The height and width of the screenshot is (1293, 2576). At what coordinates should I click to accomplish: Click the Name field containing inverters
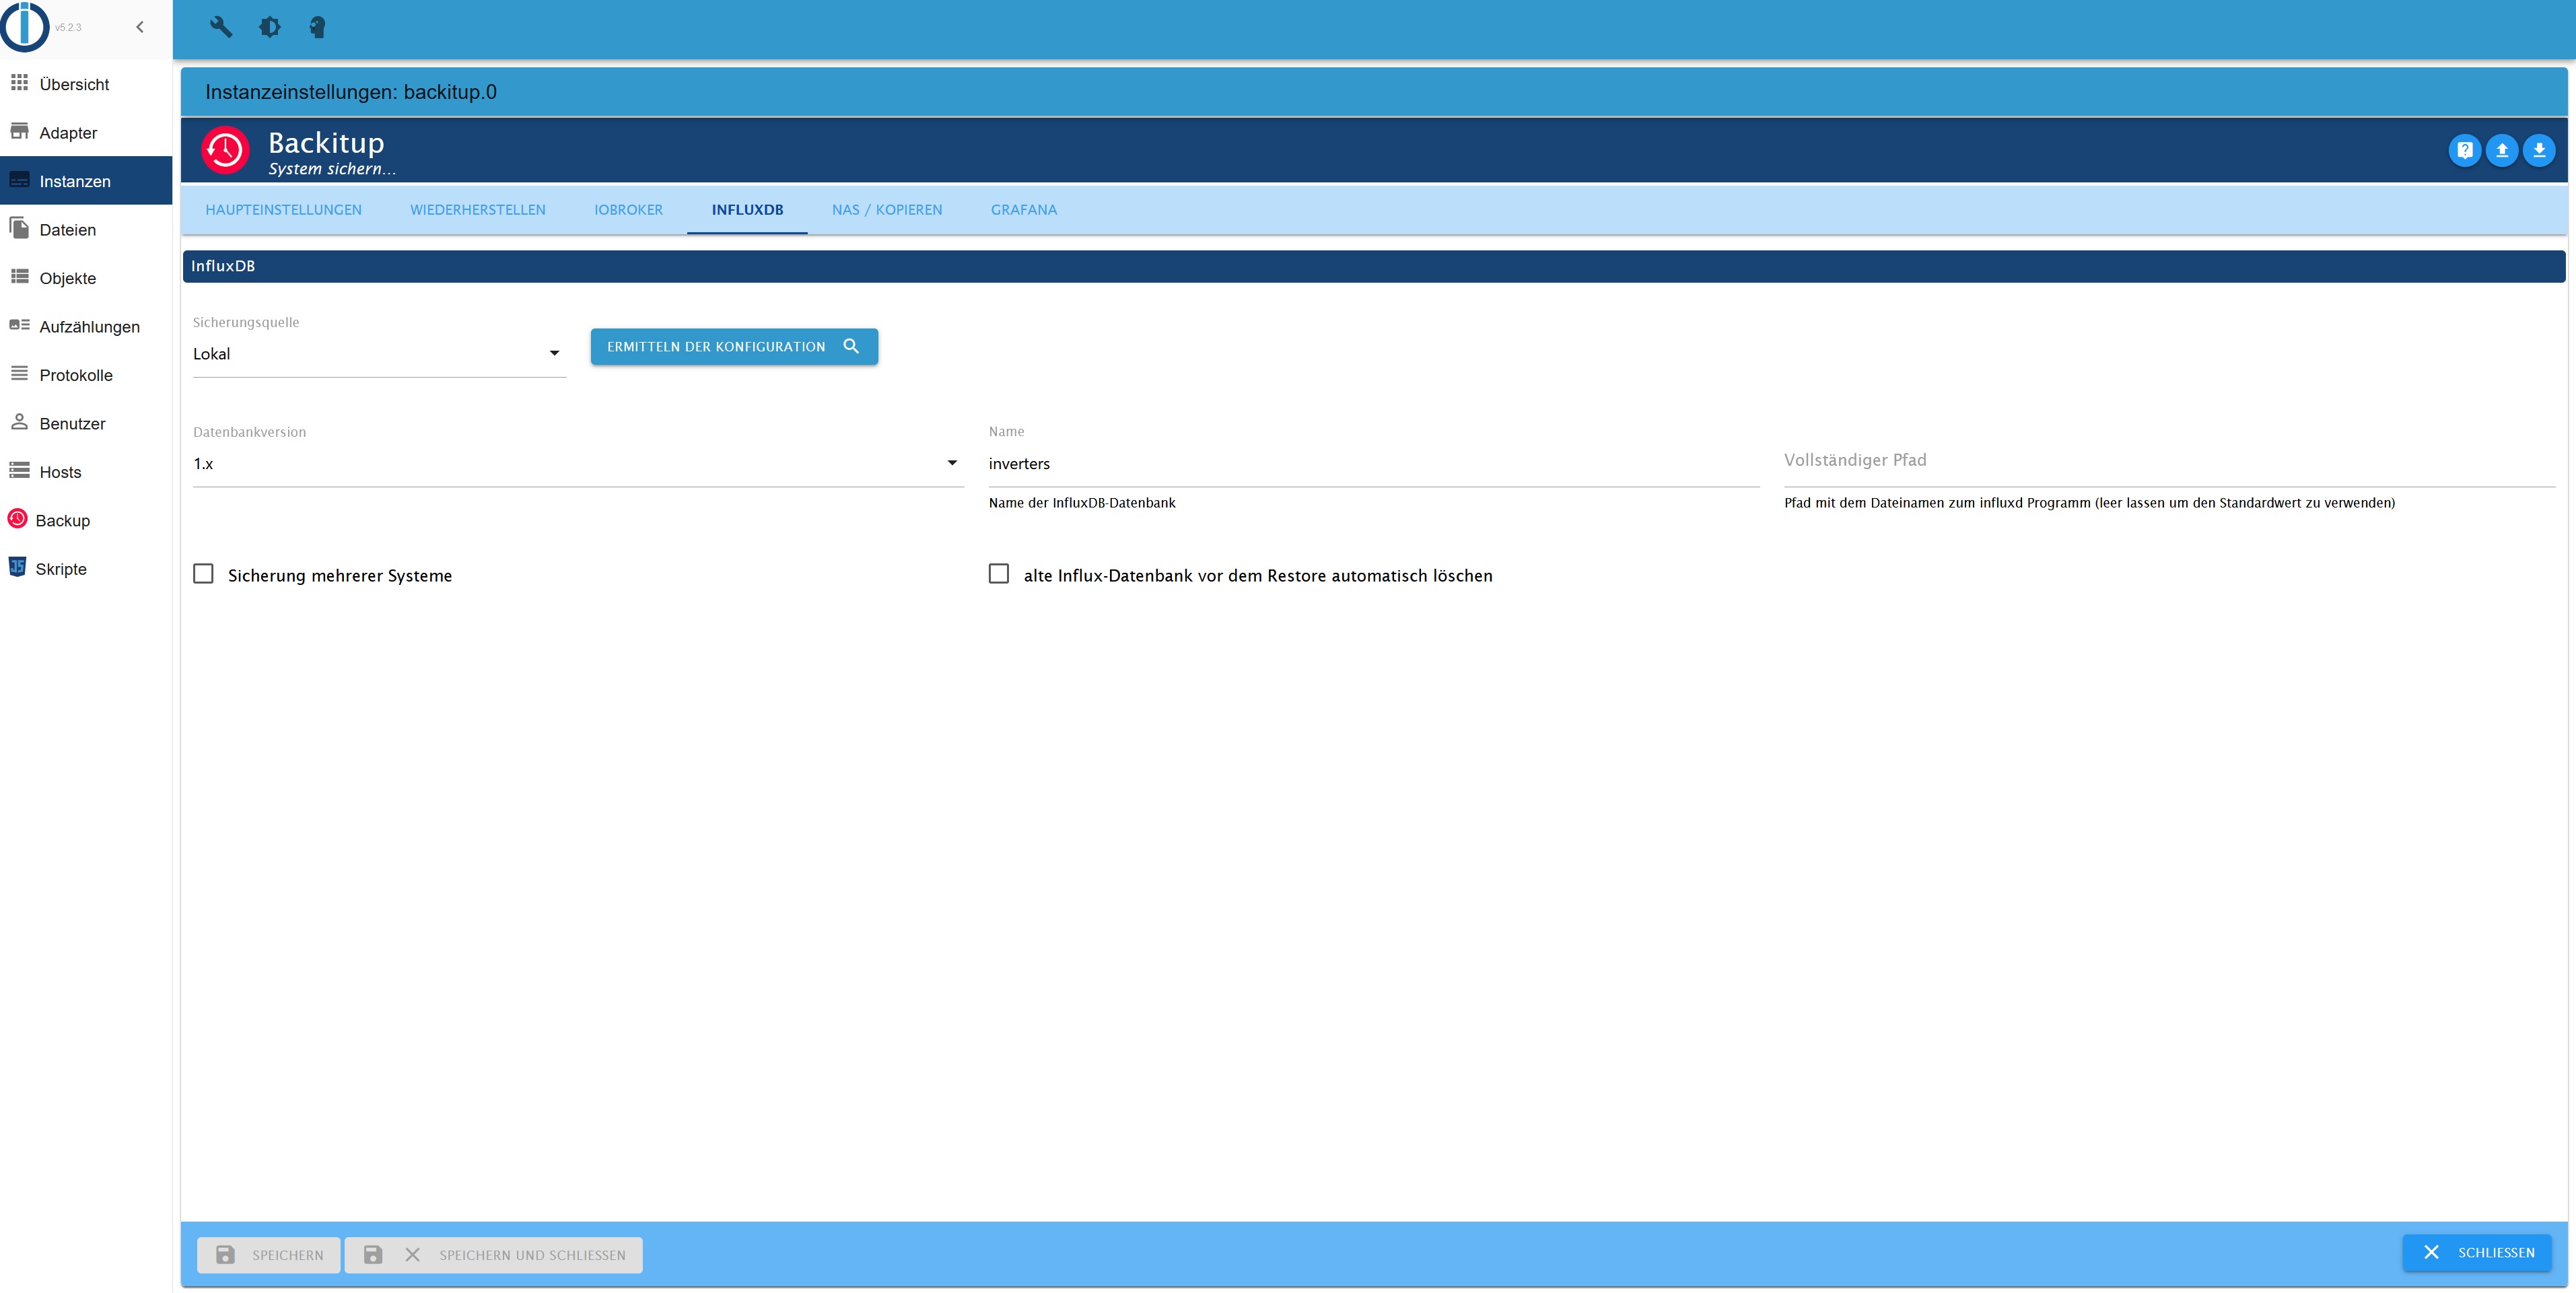[x=1372, y=464]
